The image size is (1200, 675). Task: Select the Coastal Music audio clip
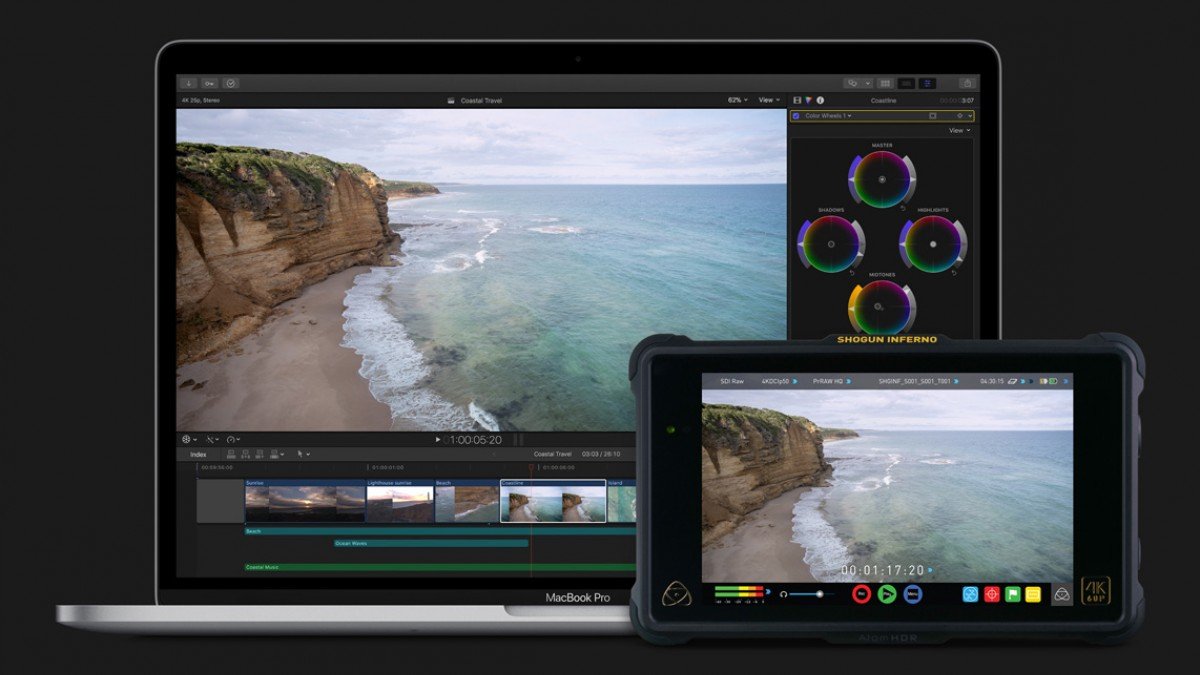(440, 567)
